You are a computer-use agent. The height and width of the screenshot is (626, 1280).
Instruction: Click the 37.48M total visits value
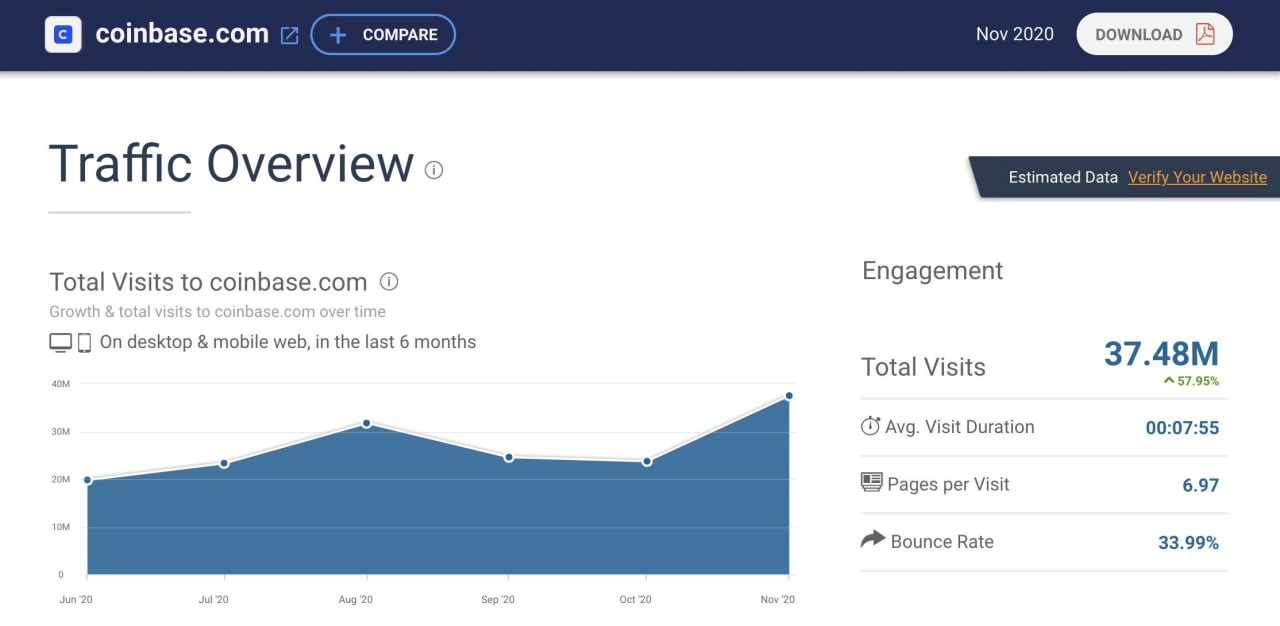(1161, 354)
